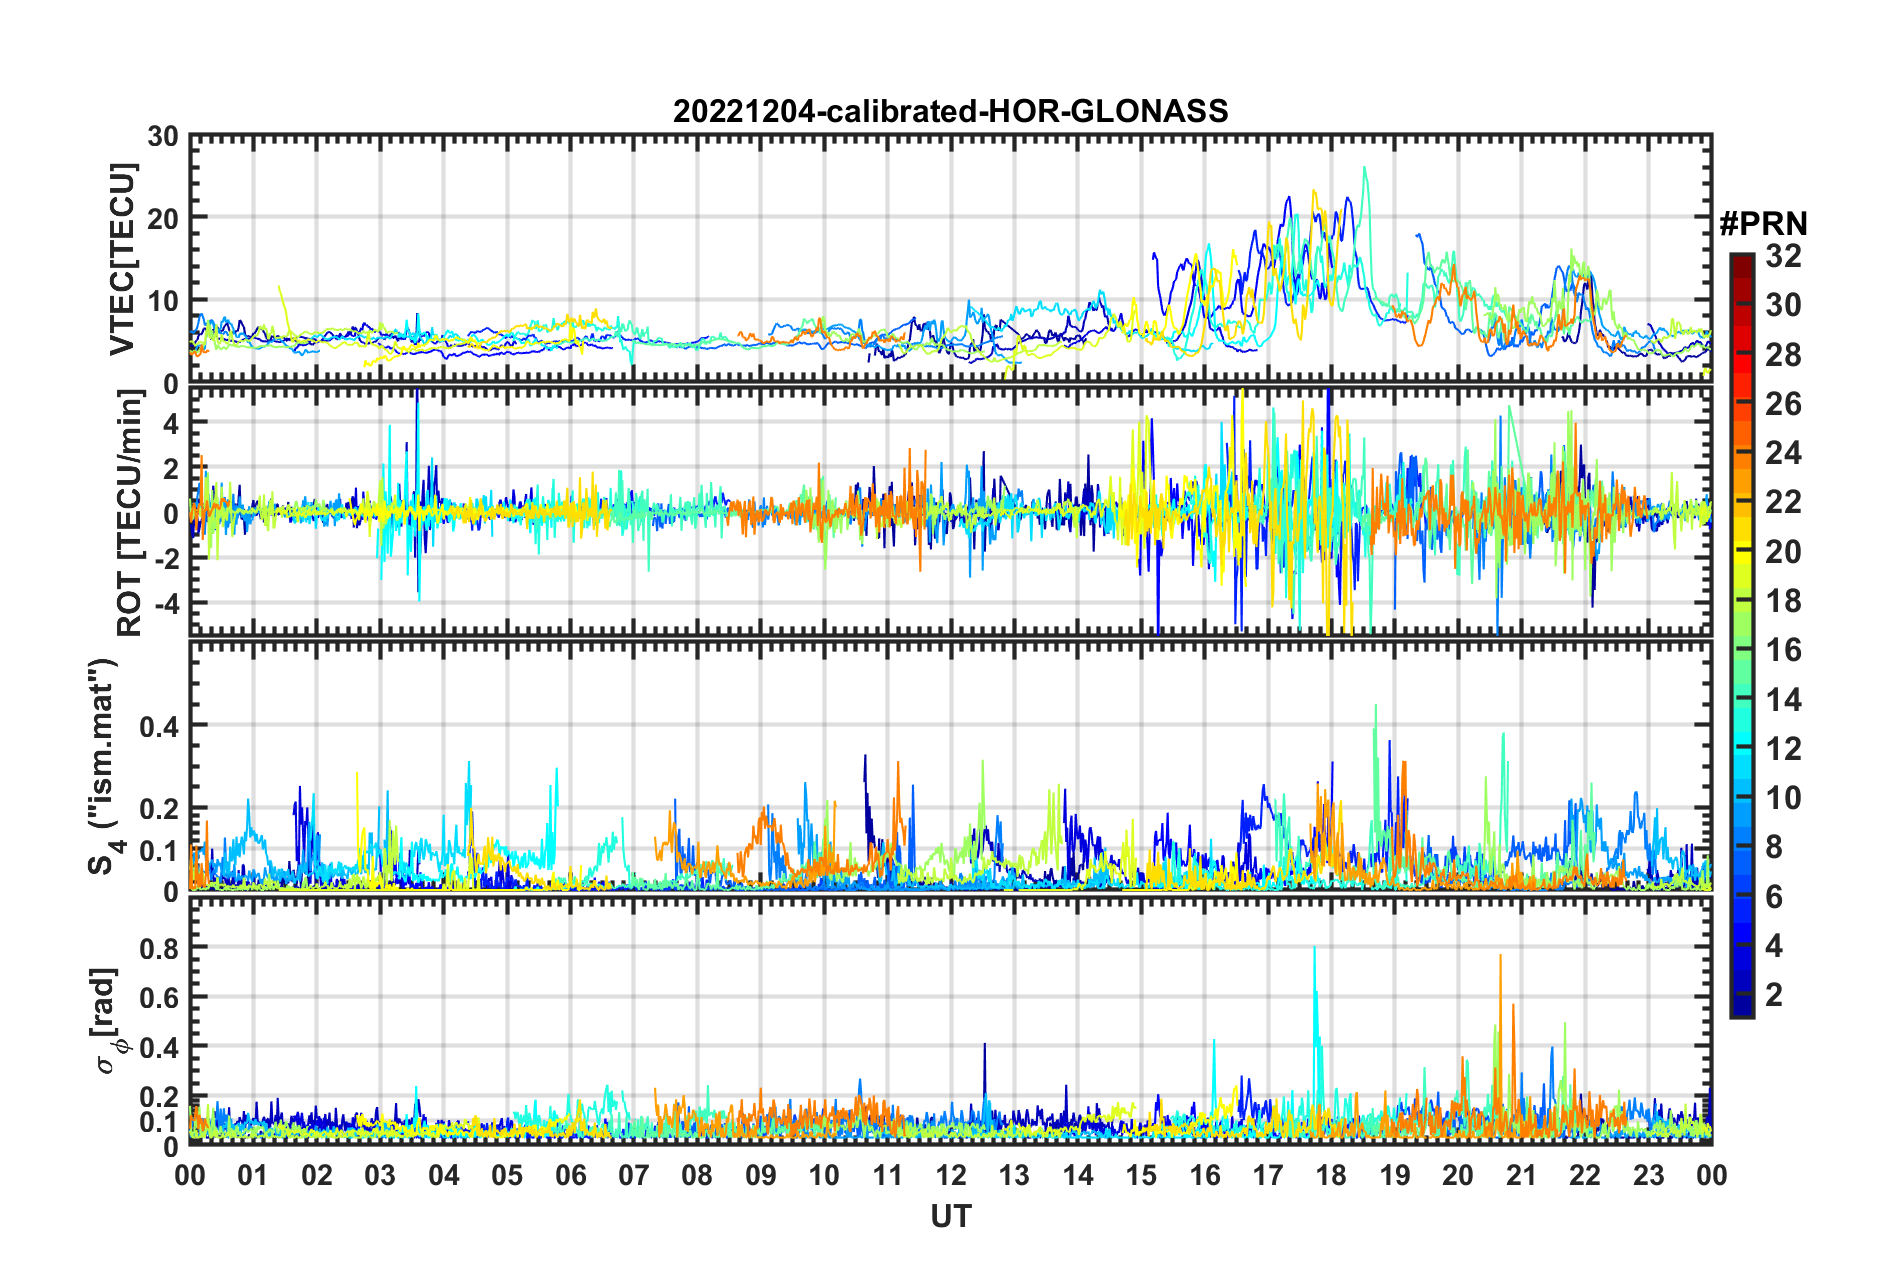1902x1272 pixels.
Task: Select cyan at colorbar value 12
Action: click(x=1741, y=748)
